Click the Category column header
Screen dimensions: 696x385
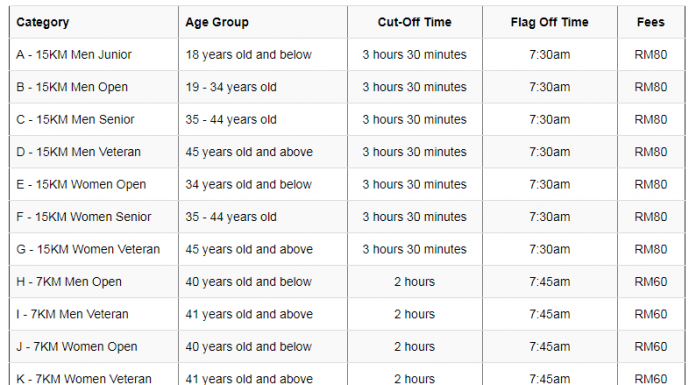point(94,22)
